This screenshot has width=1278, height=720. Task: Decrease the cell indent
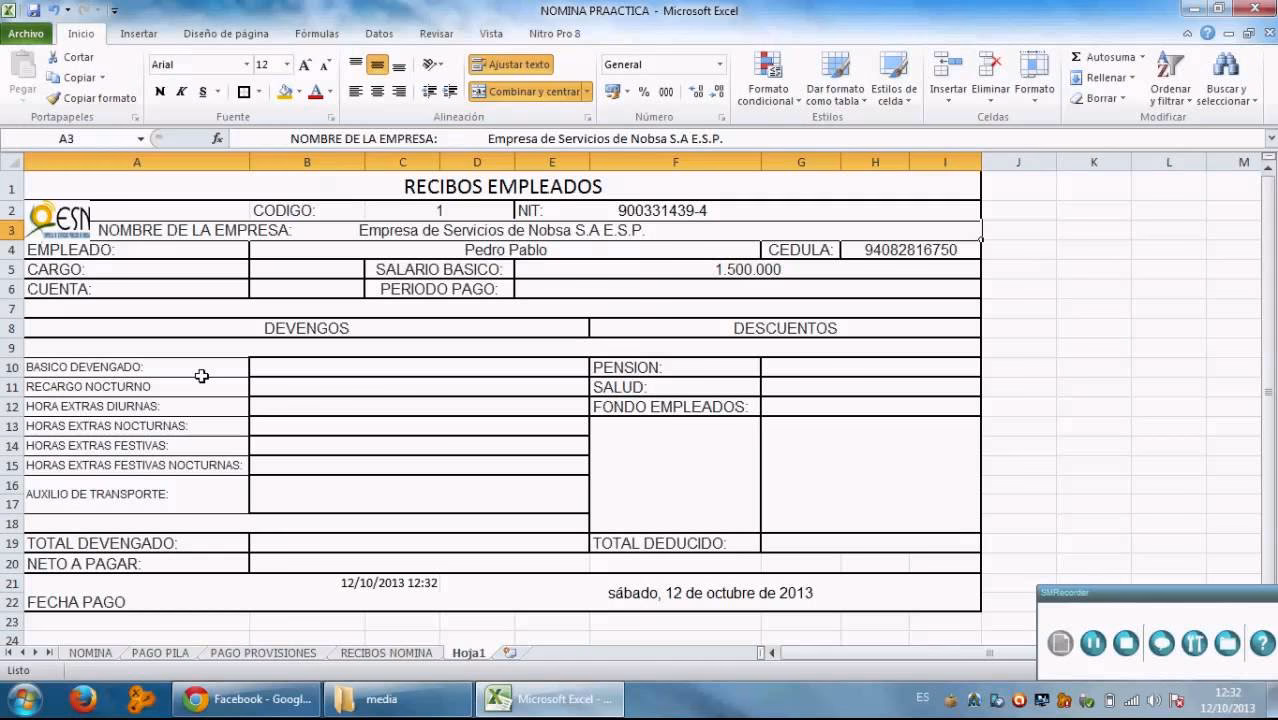click(x=429, y=91)
